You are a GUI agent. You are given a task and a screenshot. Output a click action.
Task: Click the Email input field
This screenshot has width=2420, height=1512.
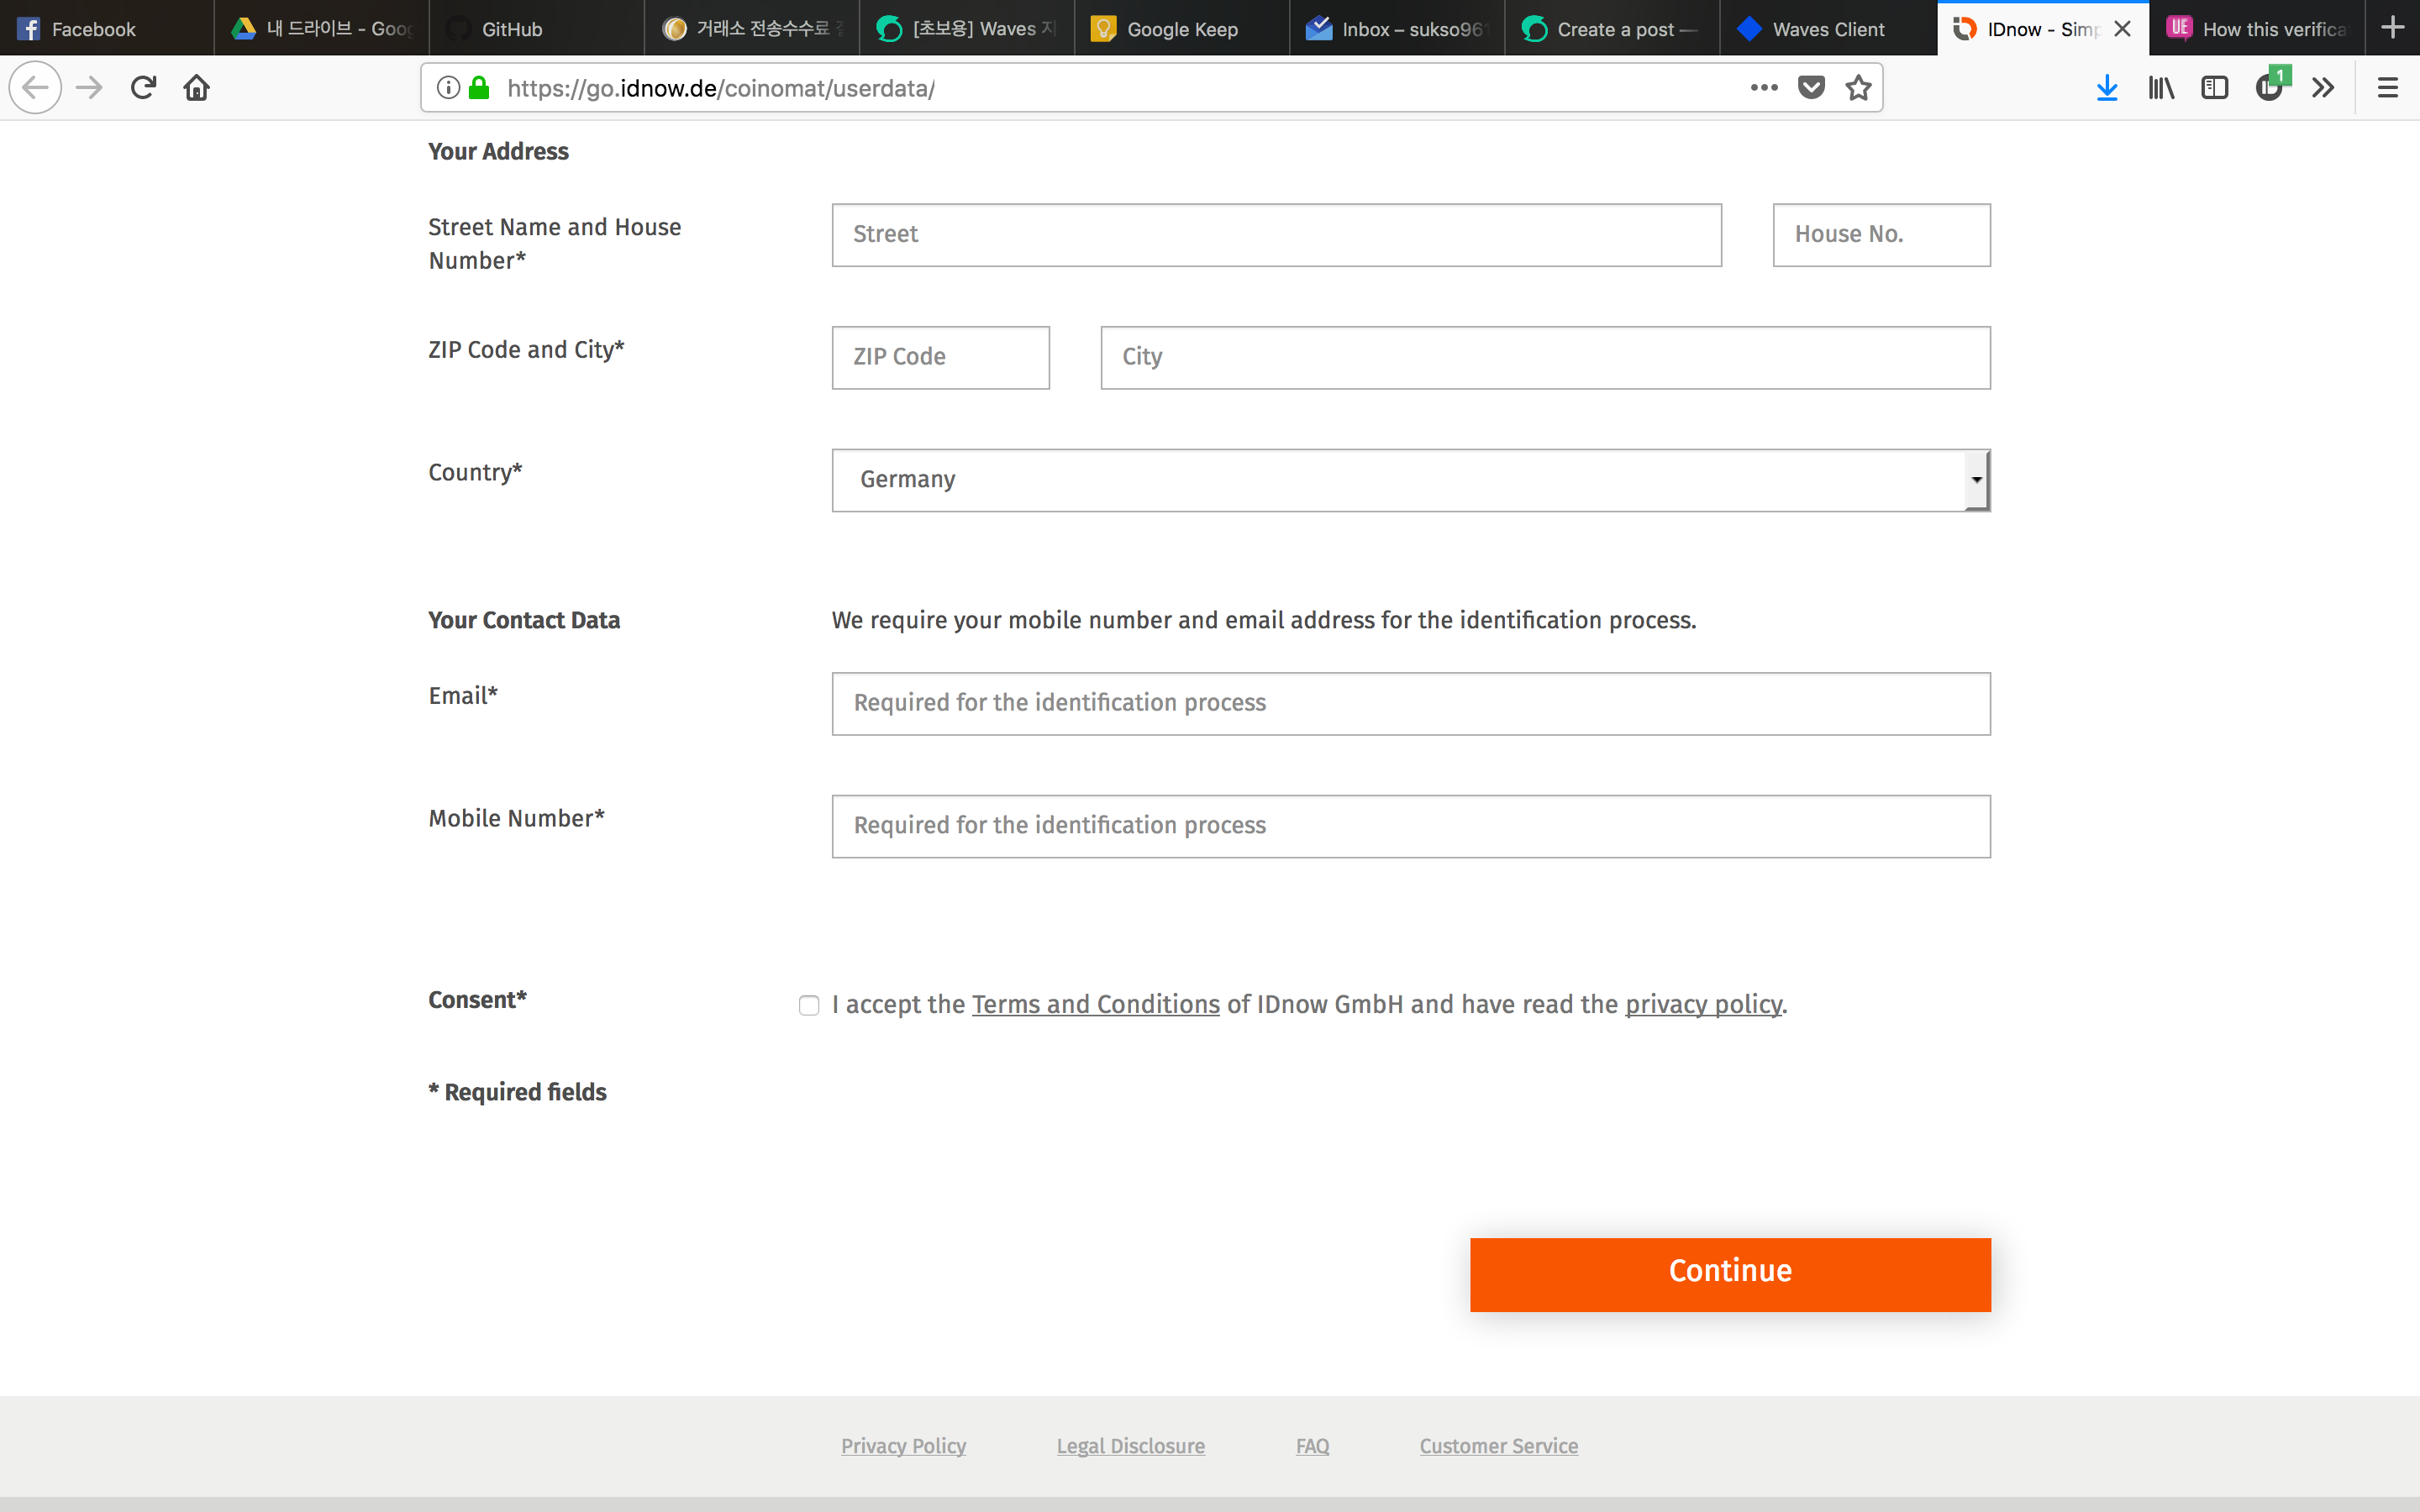(1411, 703)
